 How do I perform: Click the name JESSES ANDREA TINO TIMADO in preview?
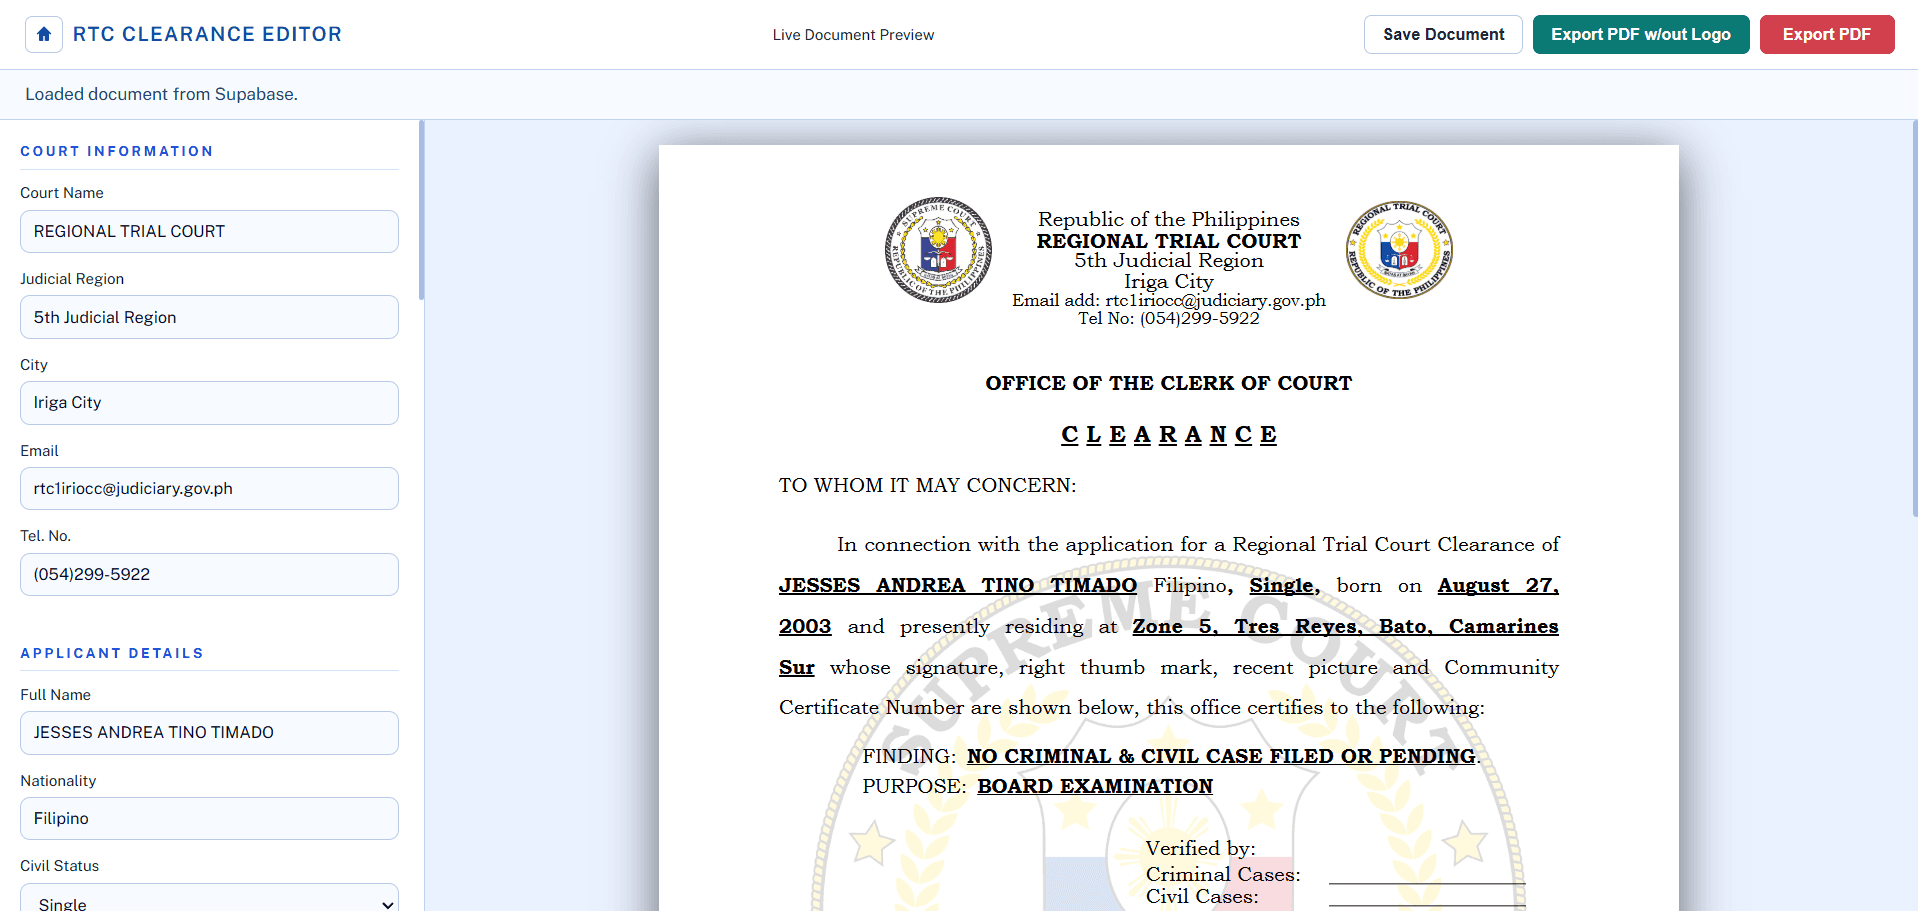click(x=958, y=585)
